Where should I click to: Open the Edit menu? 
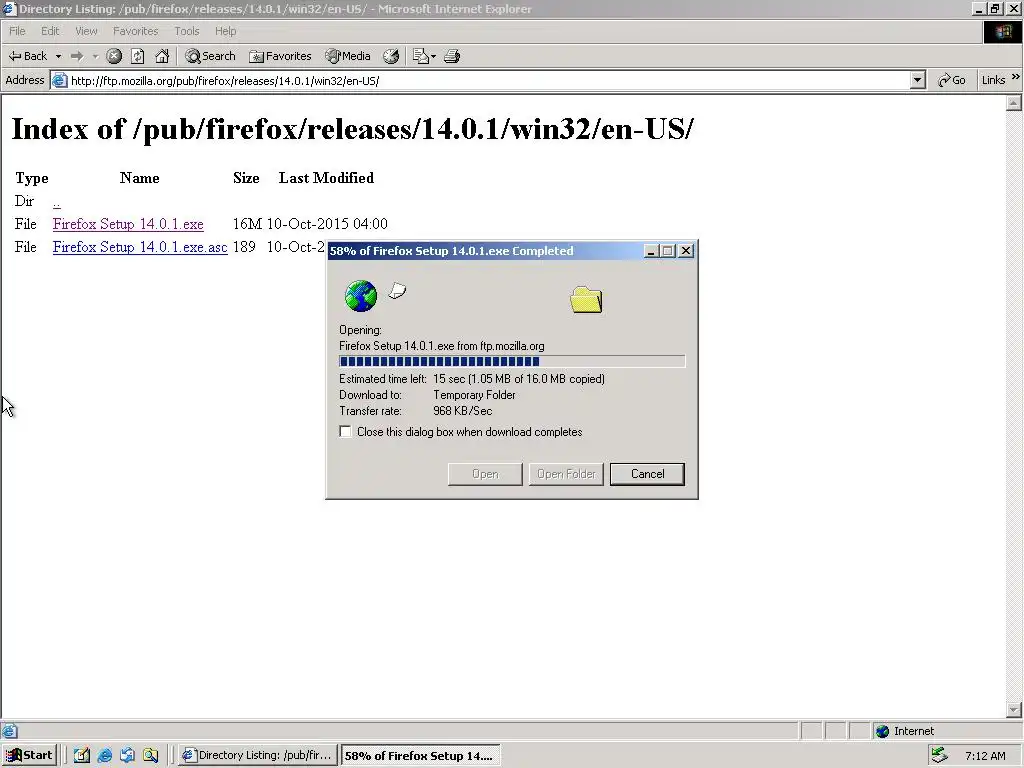(50, 31)
